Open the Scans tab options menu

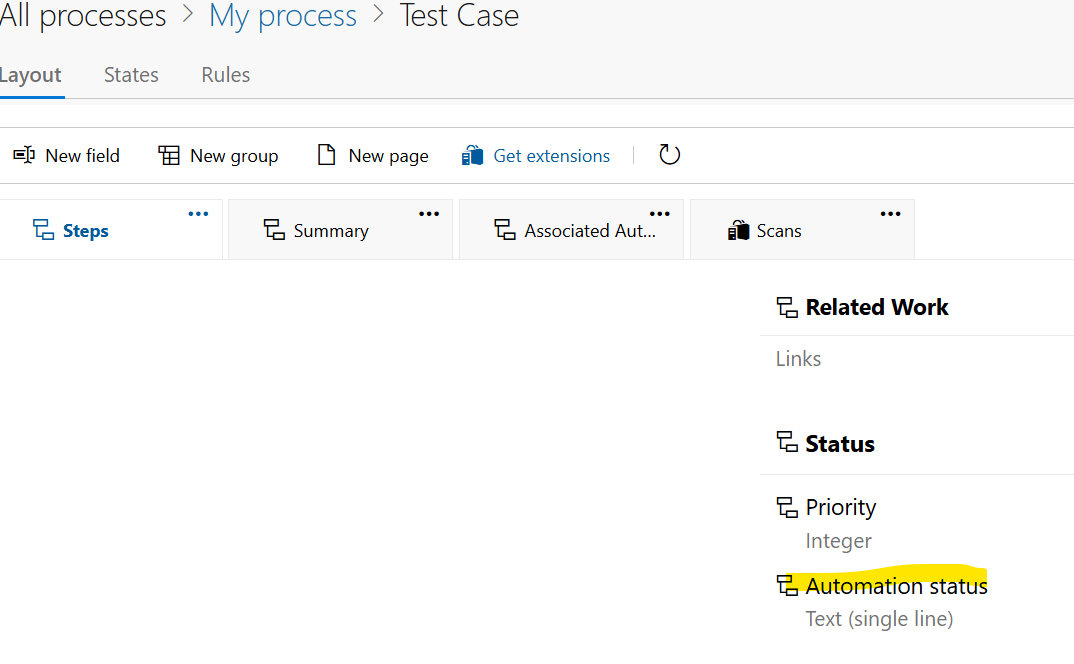coord(890,212)
